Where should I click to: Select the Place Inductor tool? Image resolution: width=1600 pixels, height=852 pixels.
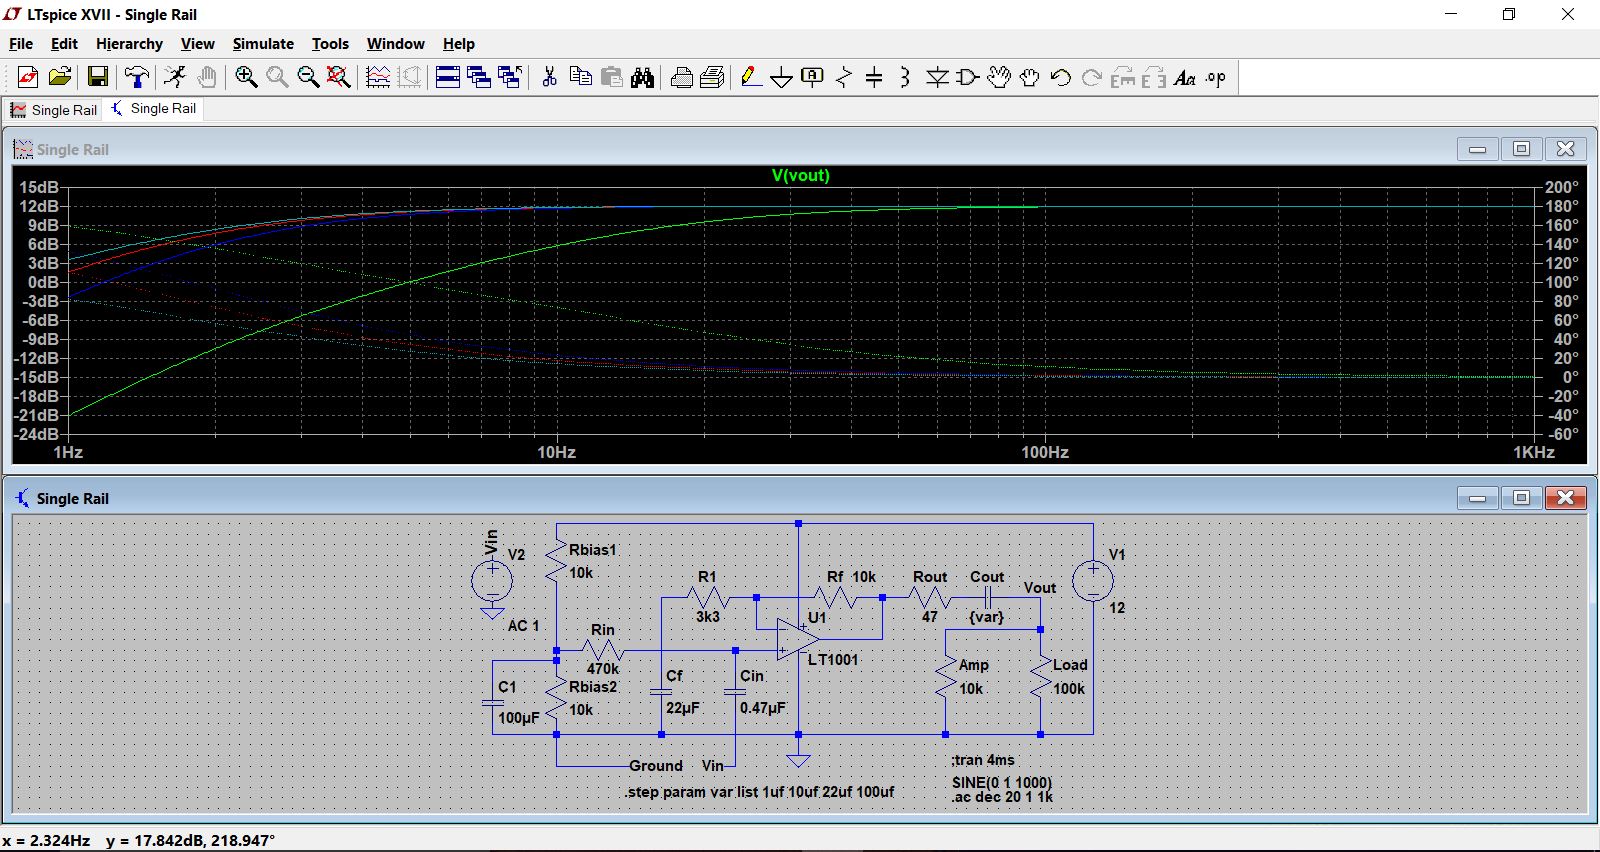tap(905, 77)
